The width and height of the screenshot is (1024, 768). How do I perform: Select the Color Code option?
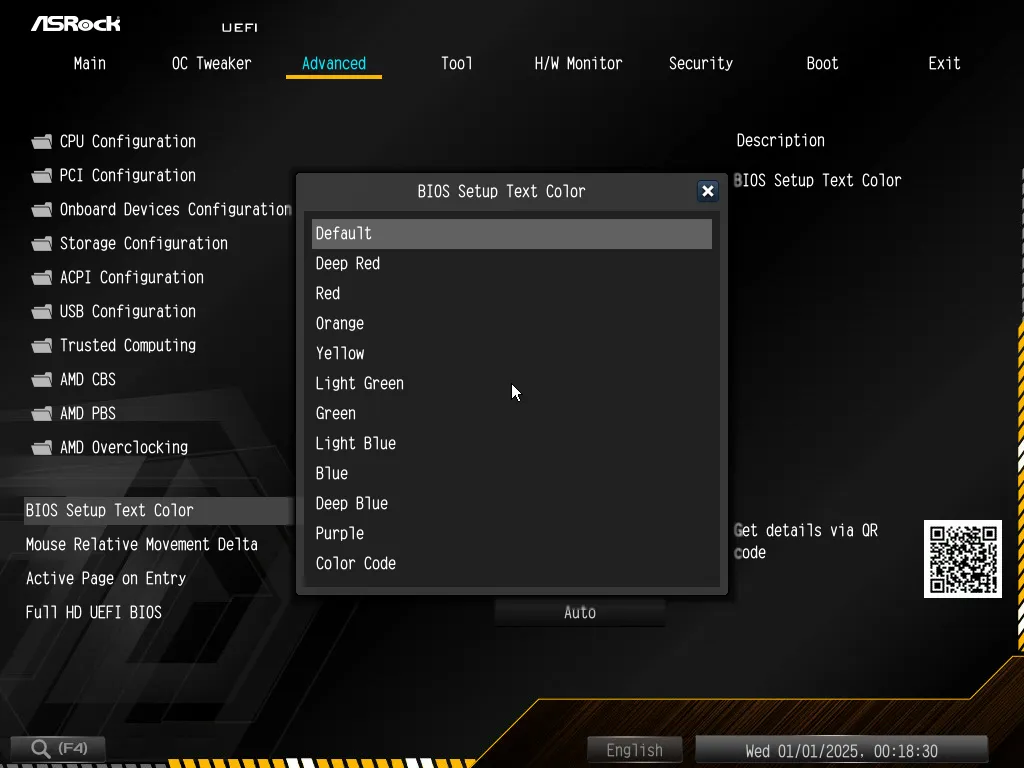(x=356, y=564)
